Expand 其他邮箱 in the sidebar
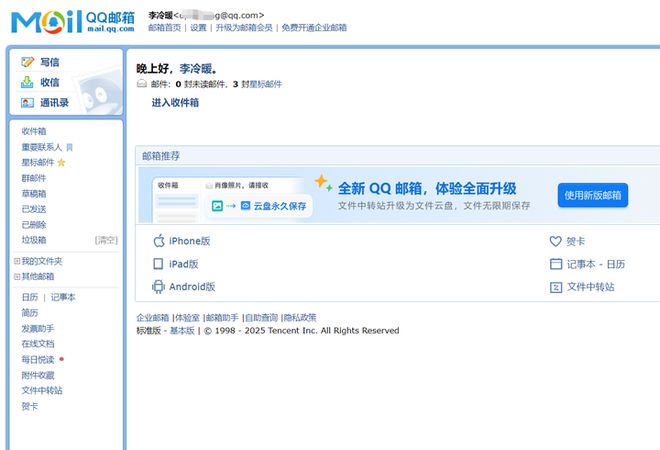This screenshot has width=660, height=450. point(16,276)
